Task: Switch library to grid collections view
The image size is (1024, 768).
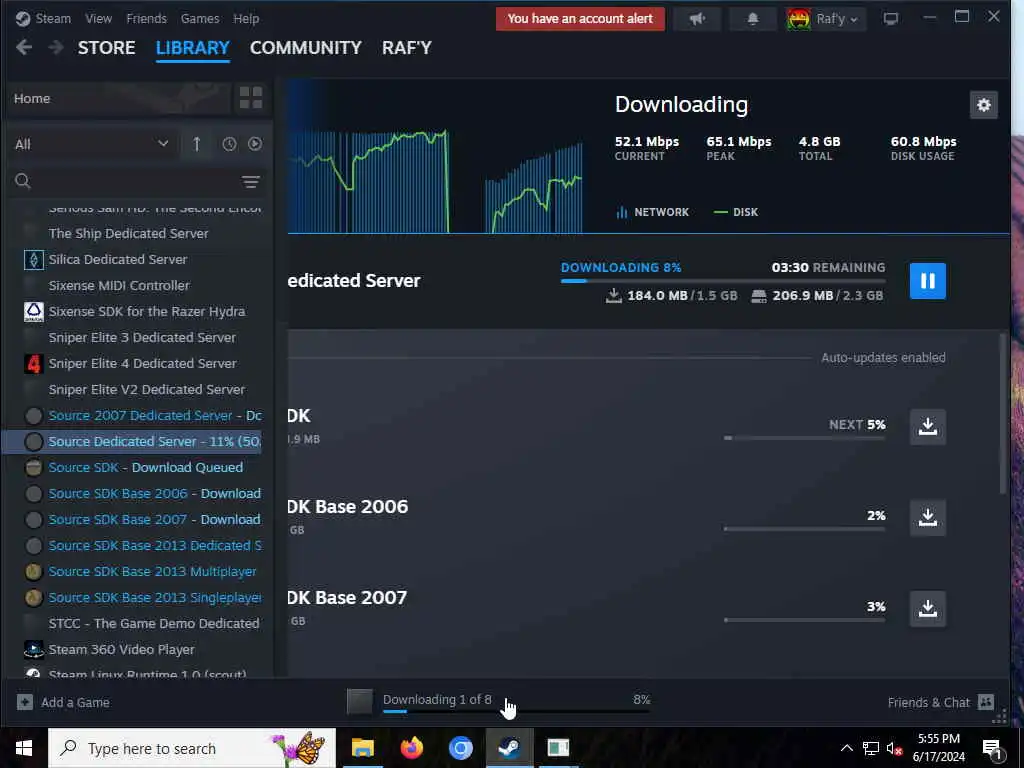Action: pos(251,99)
